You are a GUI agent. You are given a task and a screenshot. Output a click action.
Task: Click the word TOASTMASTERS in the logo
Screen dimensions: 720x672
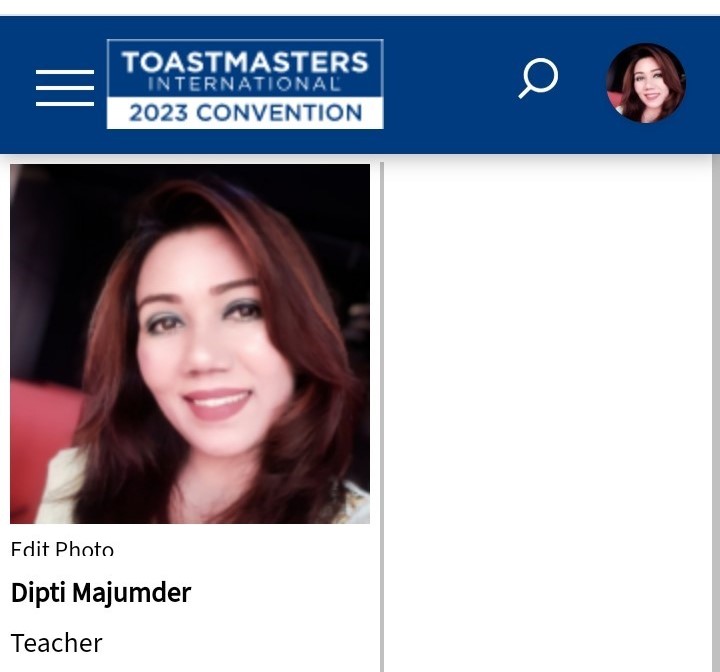pos(245,62)
